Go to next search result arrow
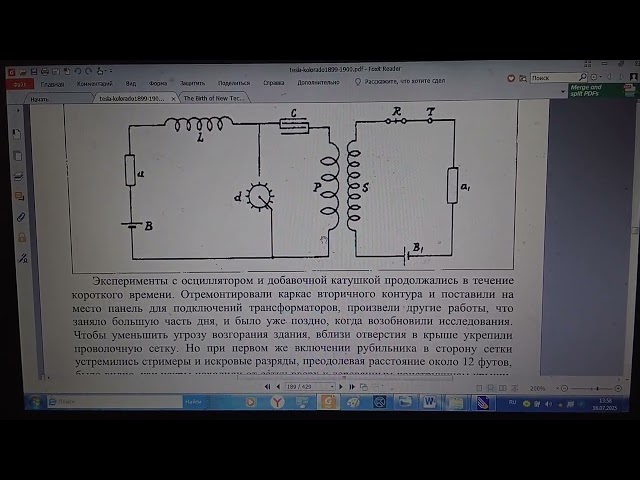640x480 pixels. point(621,76)
